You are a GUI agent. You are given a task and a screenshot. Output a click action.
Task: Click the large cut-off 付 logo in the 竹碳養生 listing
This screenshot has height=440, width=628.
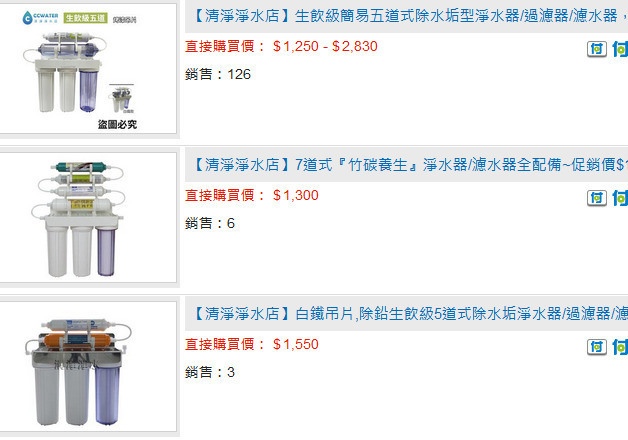[x=620, y=198]
